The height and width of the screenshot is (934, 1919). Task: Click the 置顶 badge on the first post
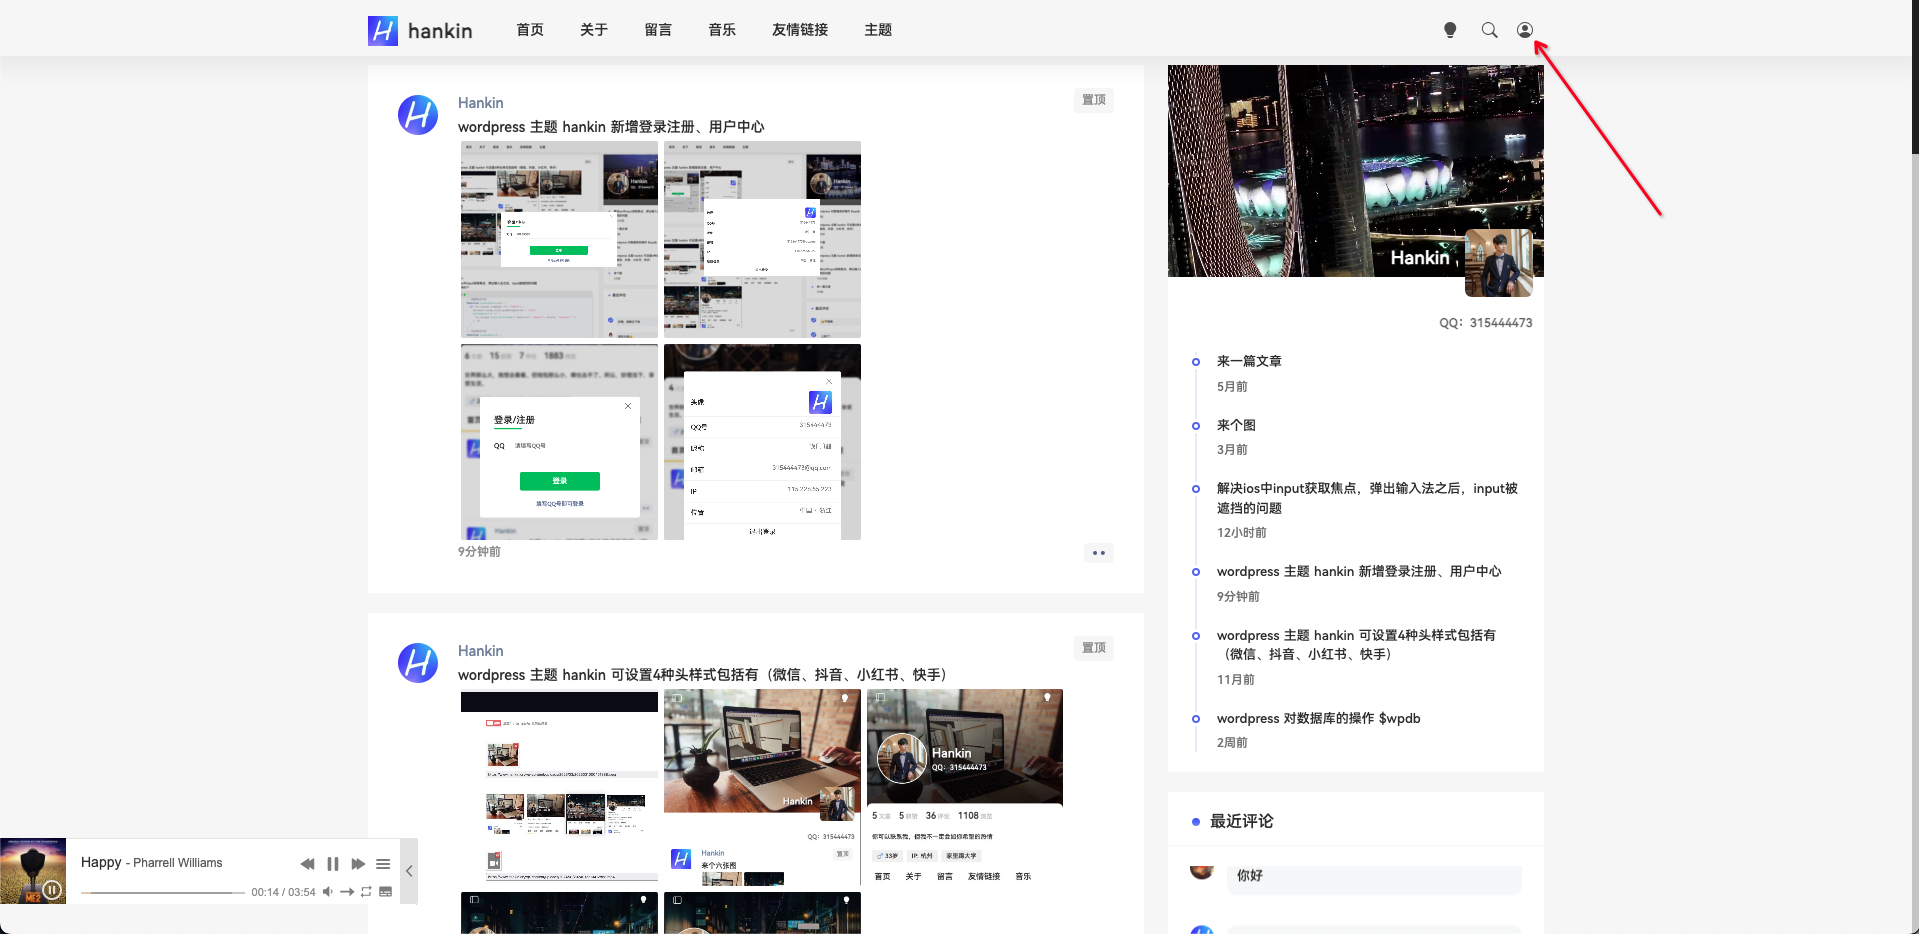pos(1094,100)
